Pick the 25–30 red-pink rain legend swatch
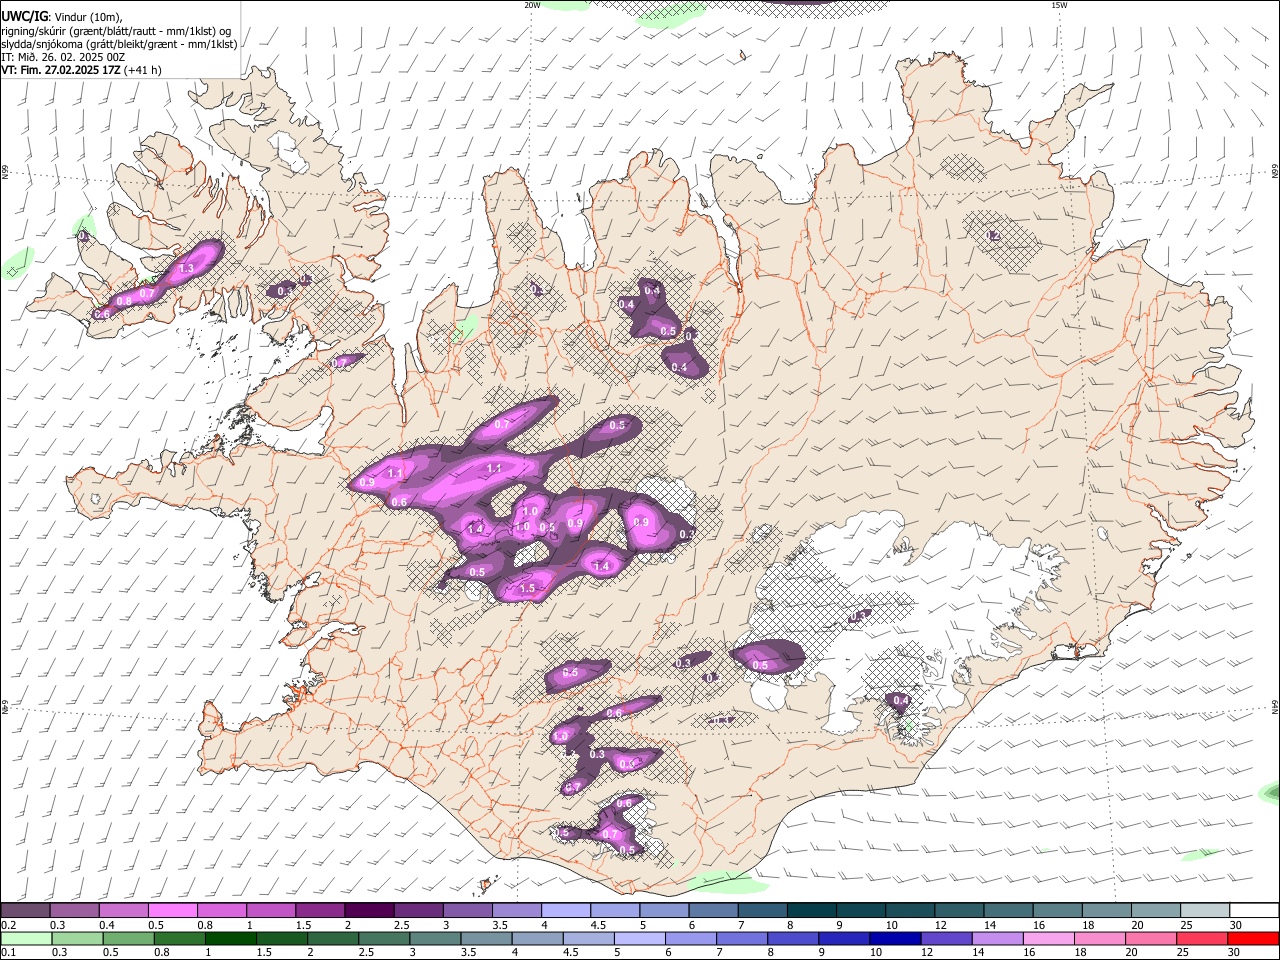This screenshot has width=1280, height=960. [x=1200, y=939]
